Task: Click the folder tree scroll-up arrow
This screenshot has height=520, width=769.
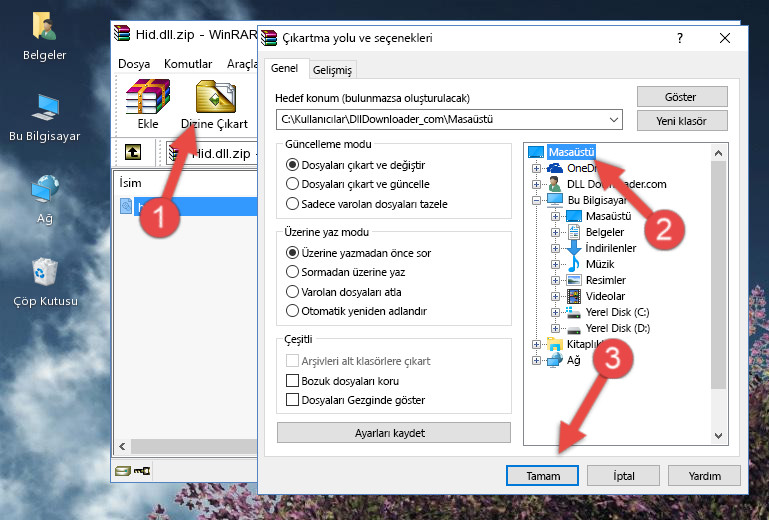Action: pos(718,153)
